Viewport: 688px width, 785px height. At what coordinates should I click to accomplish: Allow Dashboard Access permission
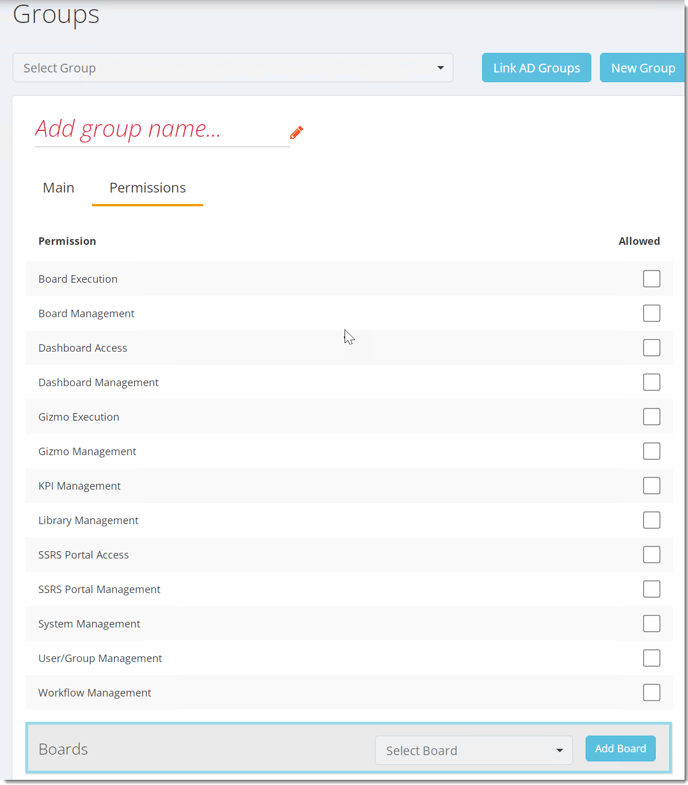(x=651, y=348)
